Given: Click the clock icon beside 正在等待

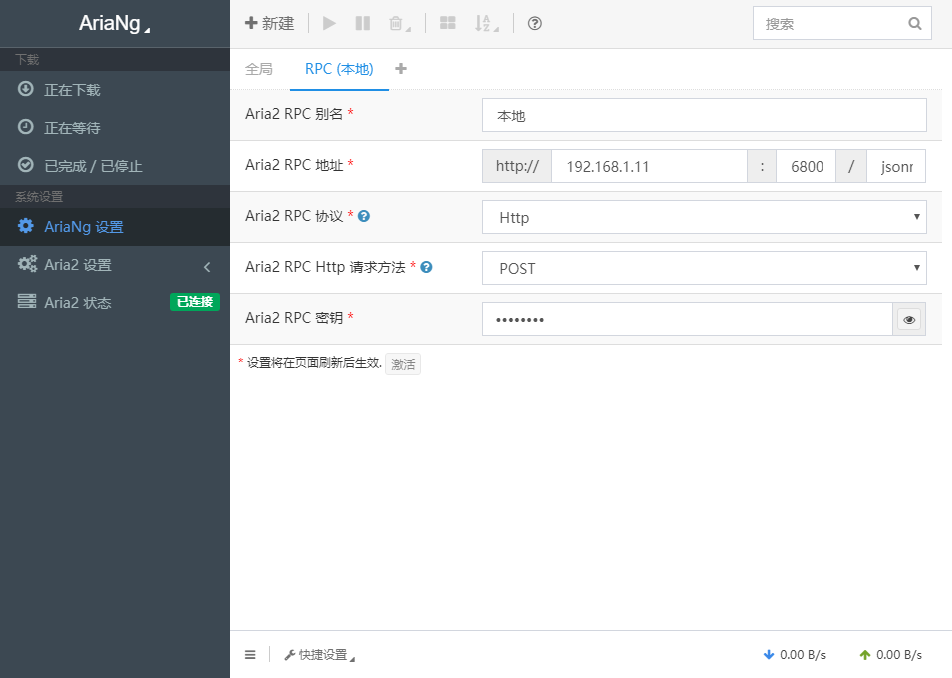Looking at the screenshot, I should click(x=26, y=127).
